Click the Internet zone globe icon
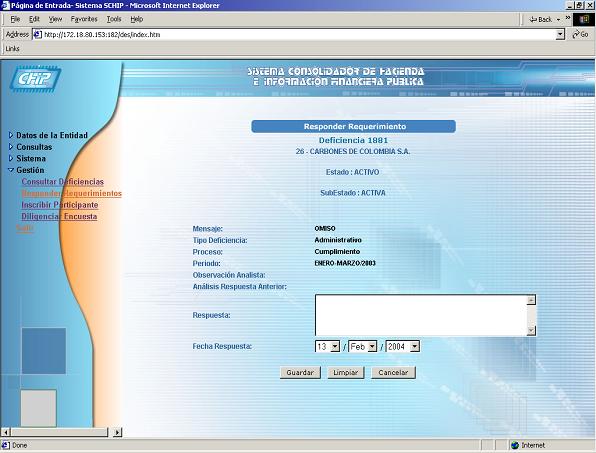Screen dimensions: 596x453 coord(515,445)
